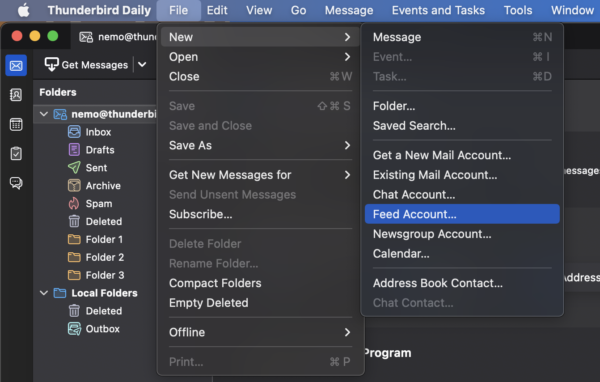This screenshot has height=382, width=600.
Task: Click the Sent folder paper plane icon
Action: [x=74, y=167]
